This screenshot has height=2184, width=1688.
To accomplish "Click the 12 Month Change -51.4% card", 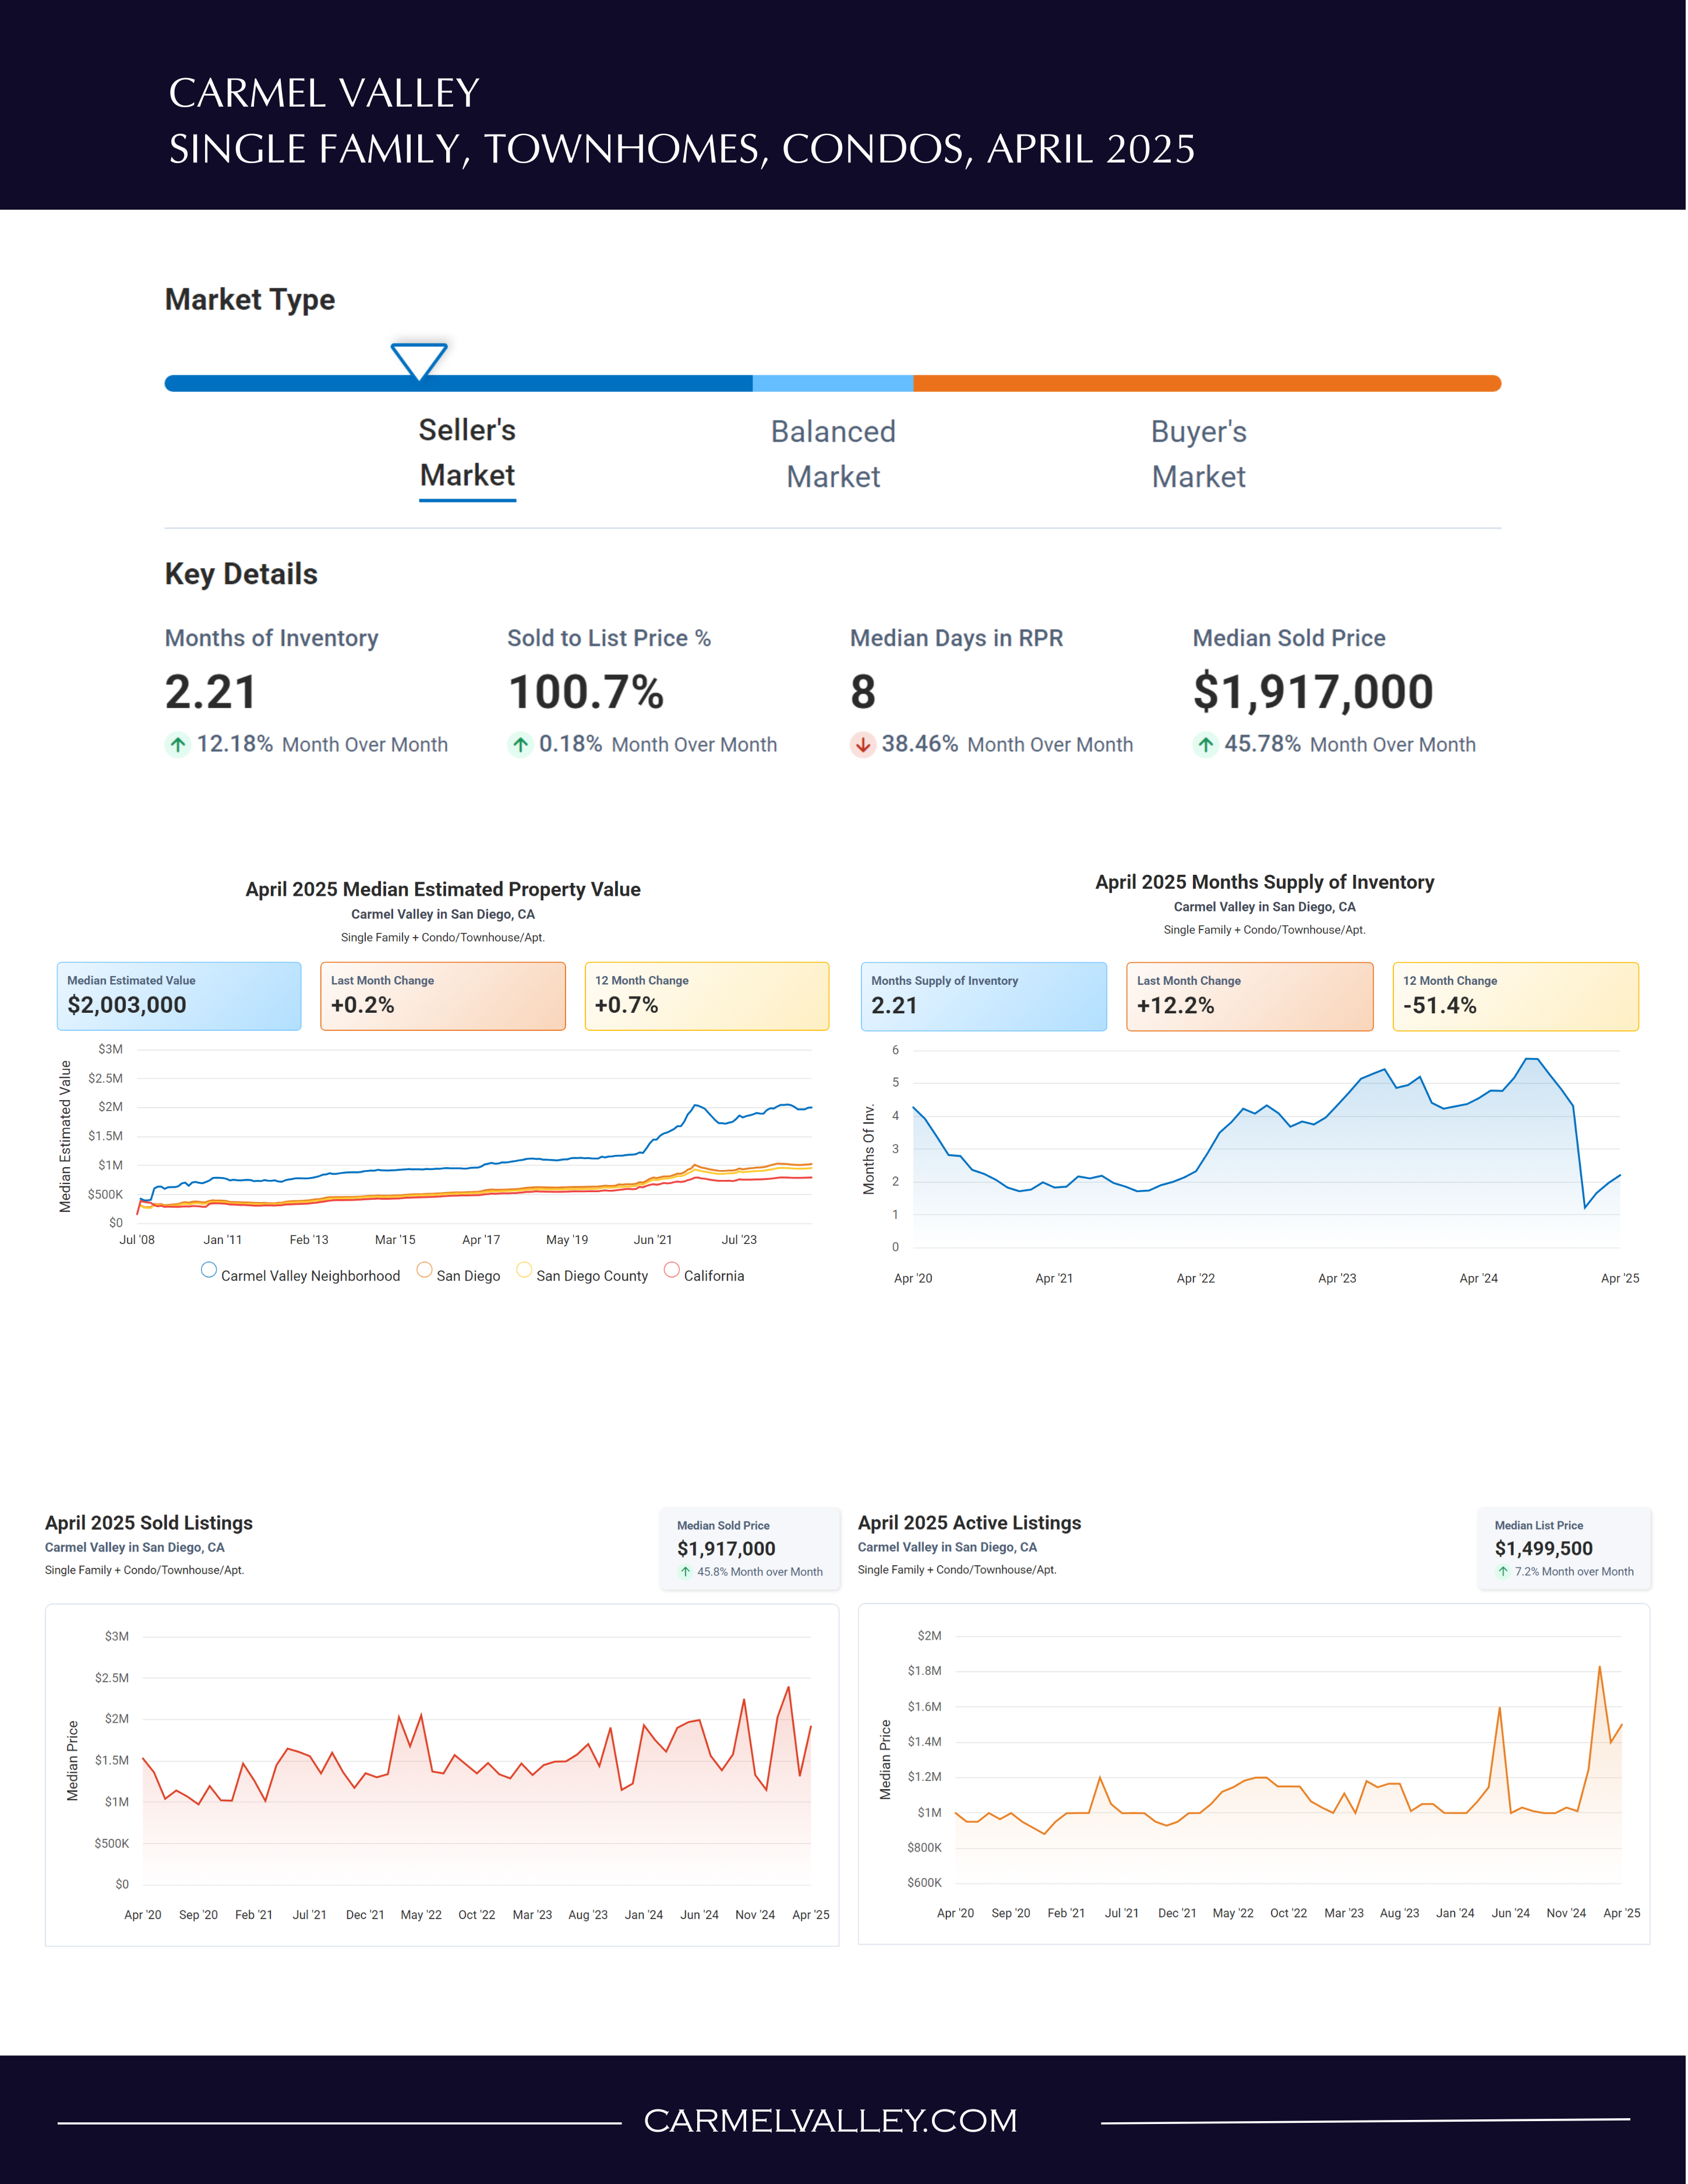I will click(x=1516, y=996).
